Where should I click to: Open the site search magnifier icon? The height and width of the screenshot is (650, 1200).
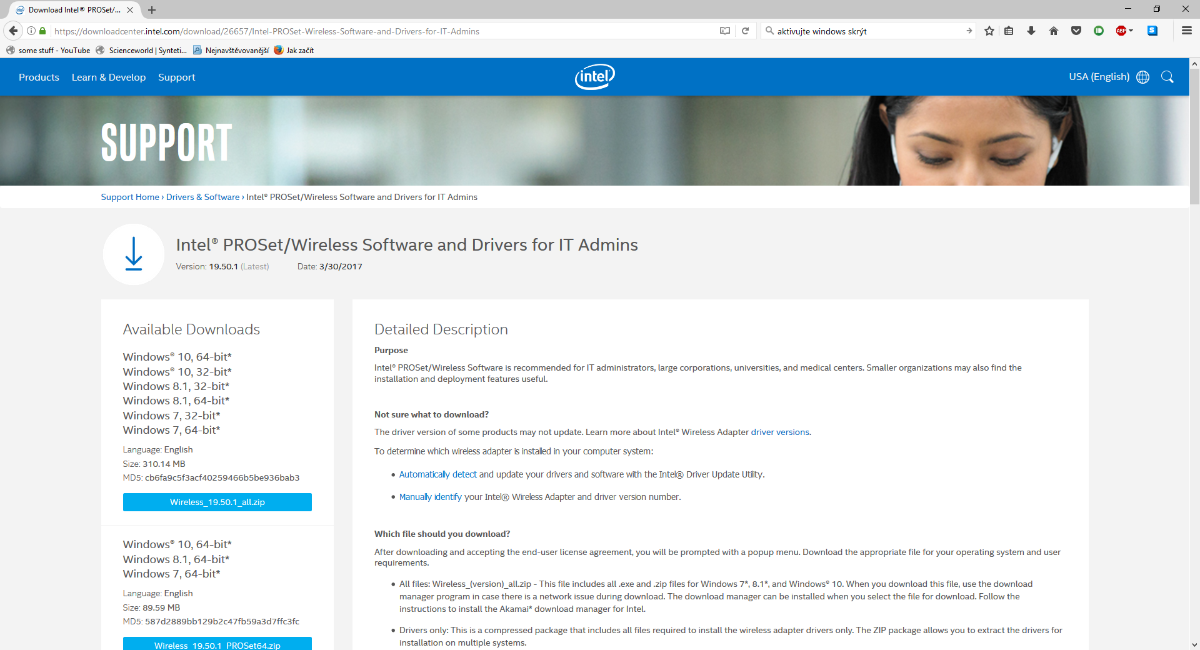click(1167, 77)
